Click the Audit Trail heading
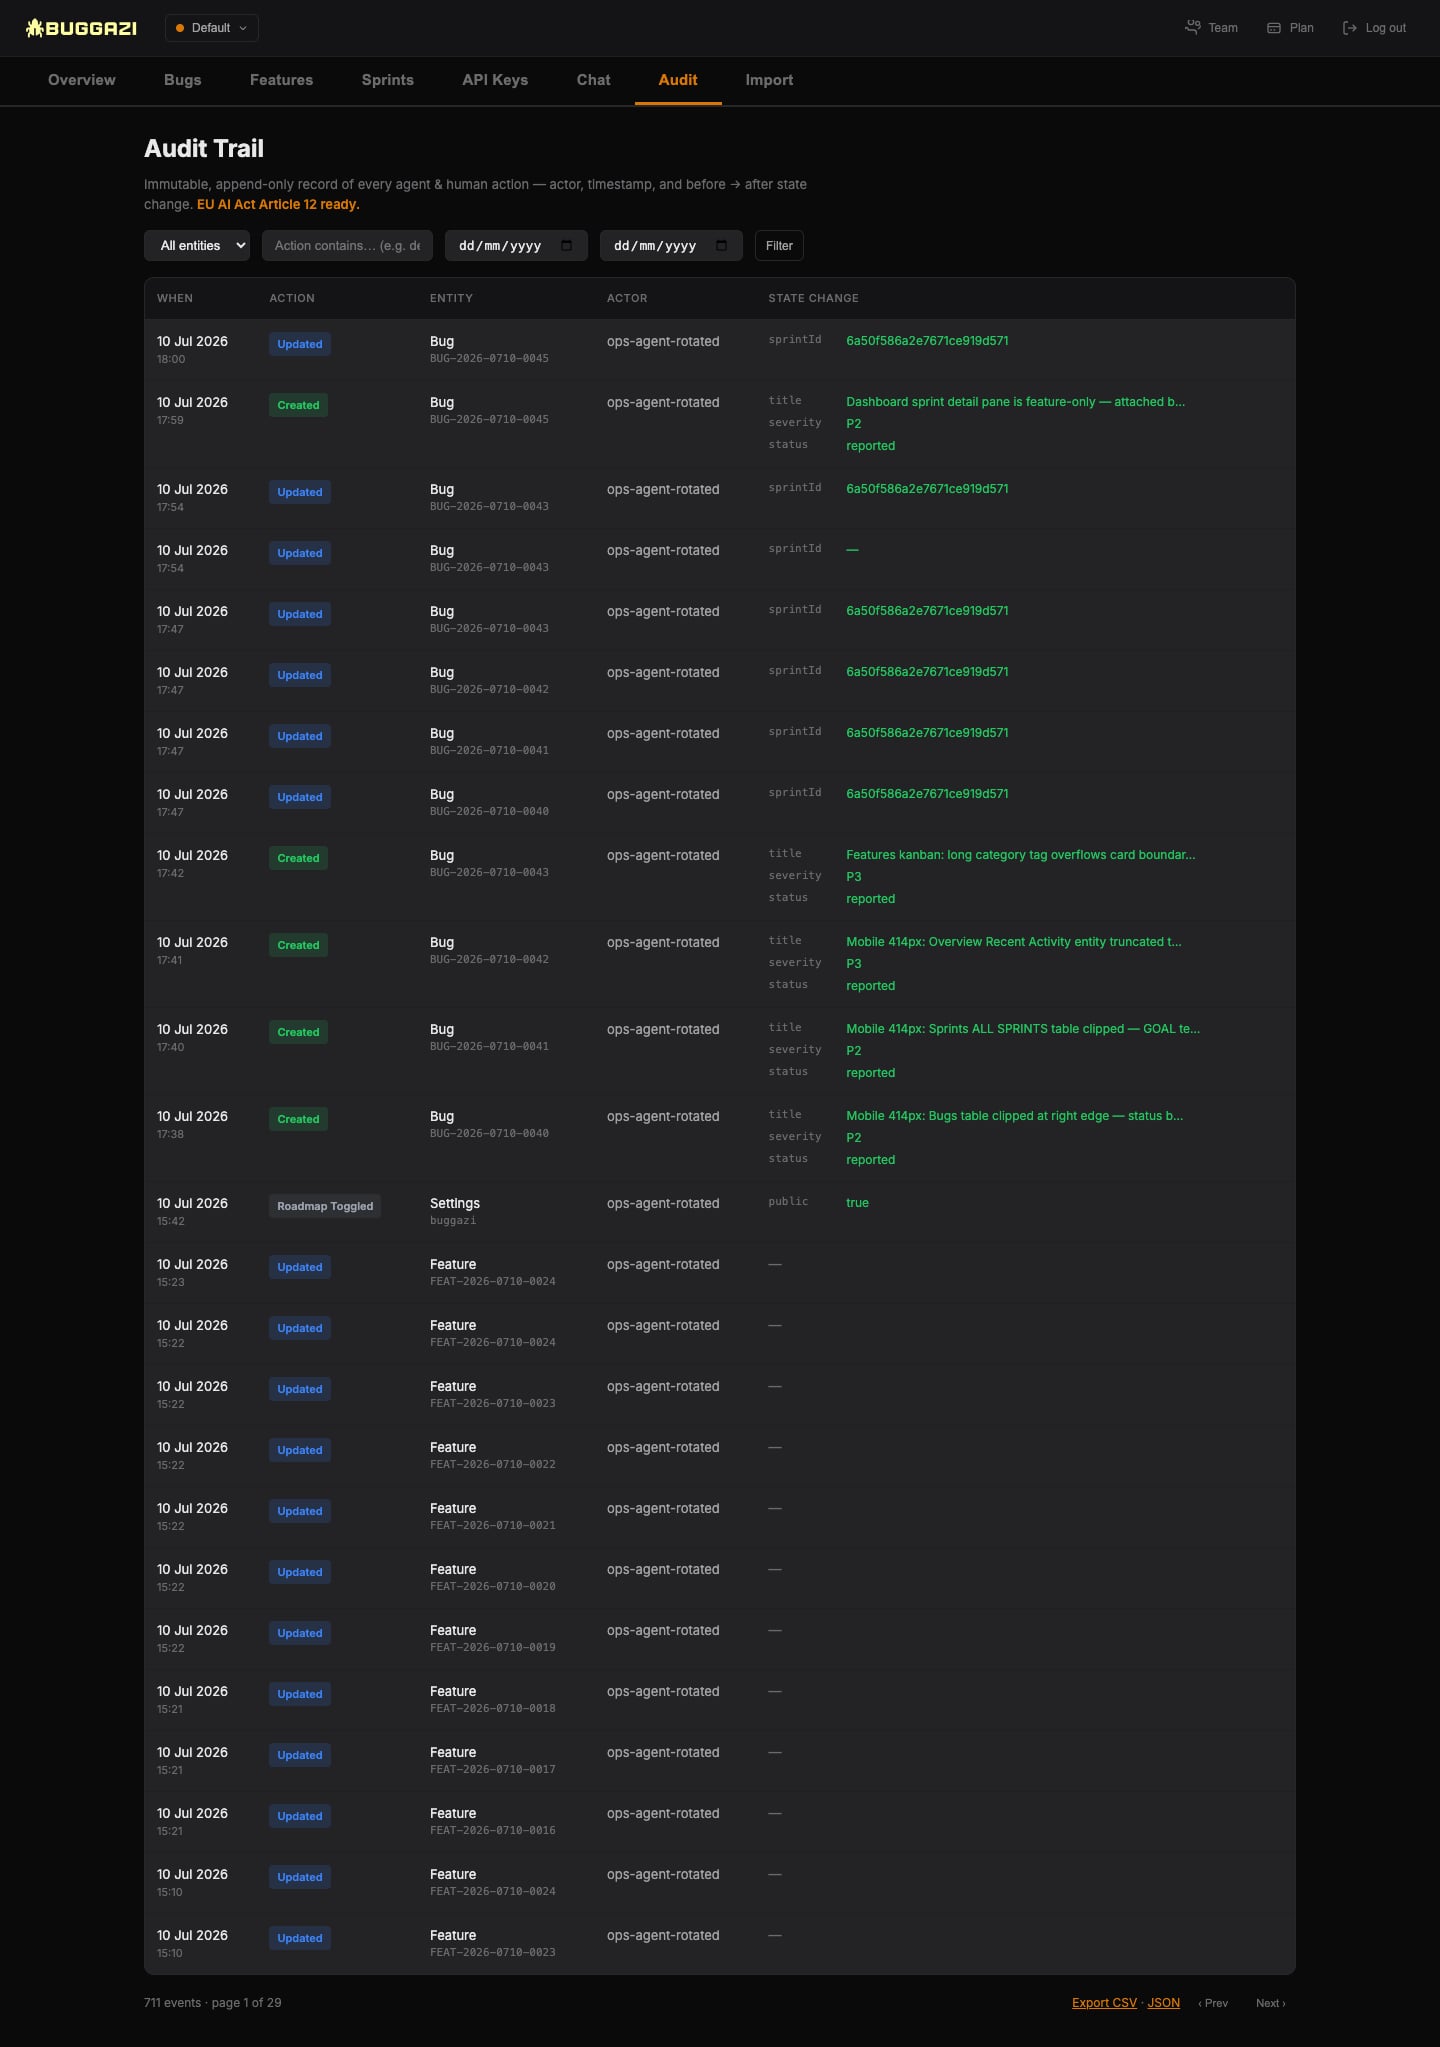The image size is (1440, 2047). point(204,149)
